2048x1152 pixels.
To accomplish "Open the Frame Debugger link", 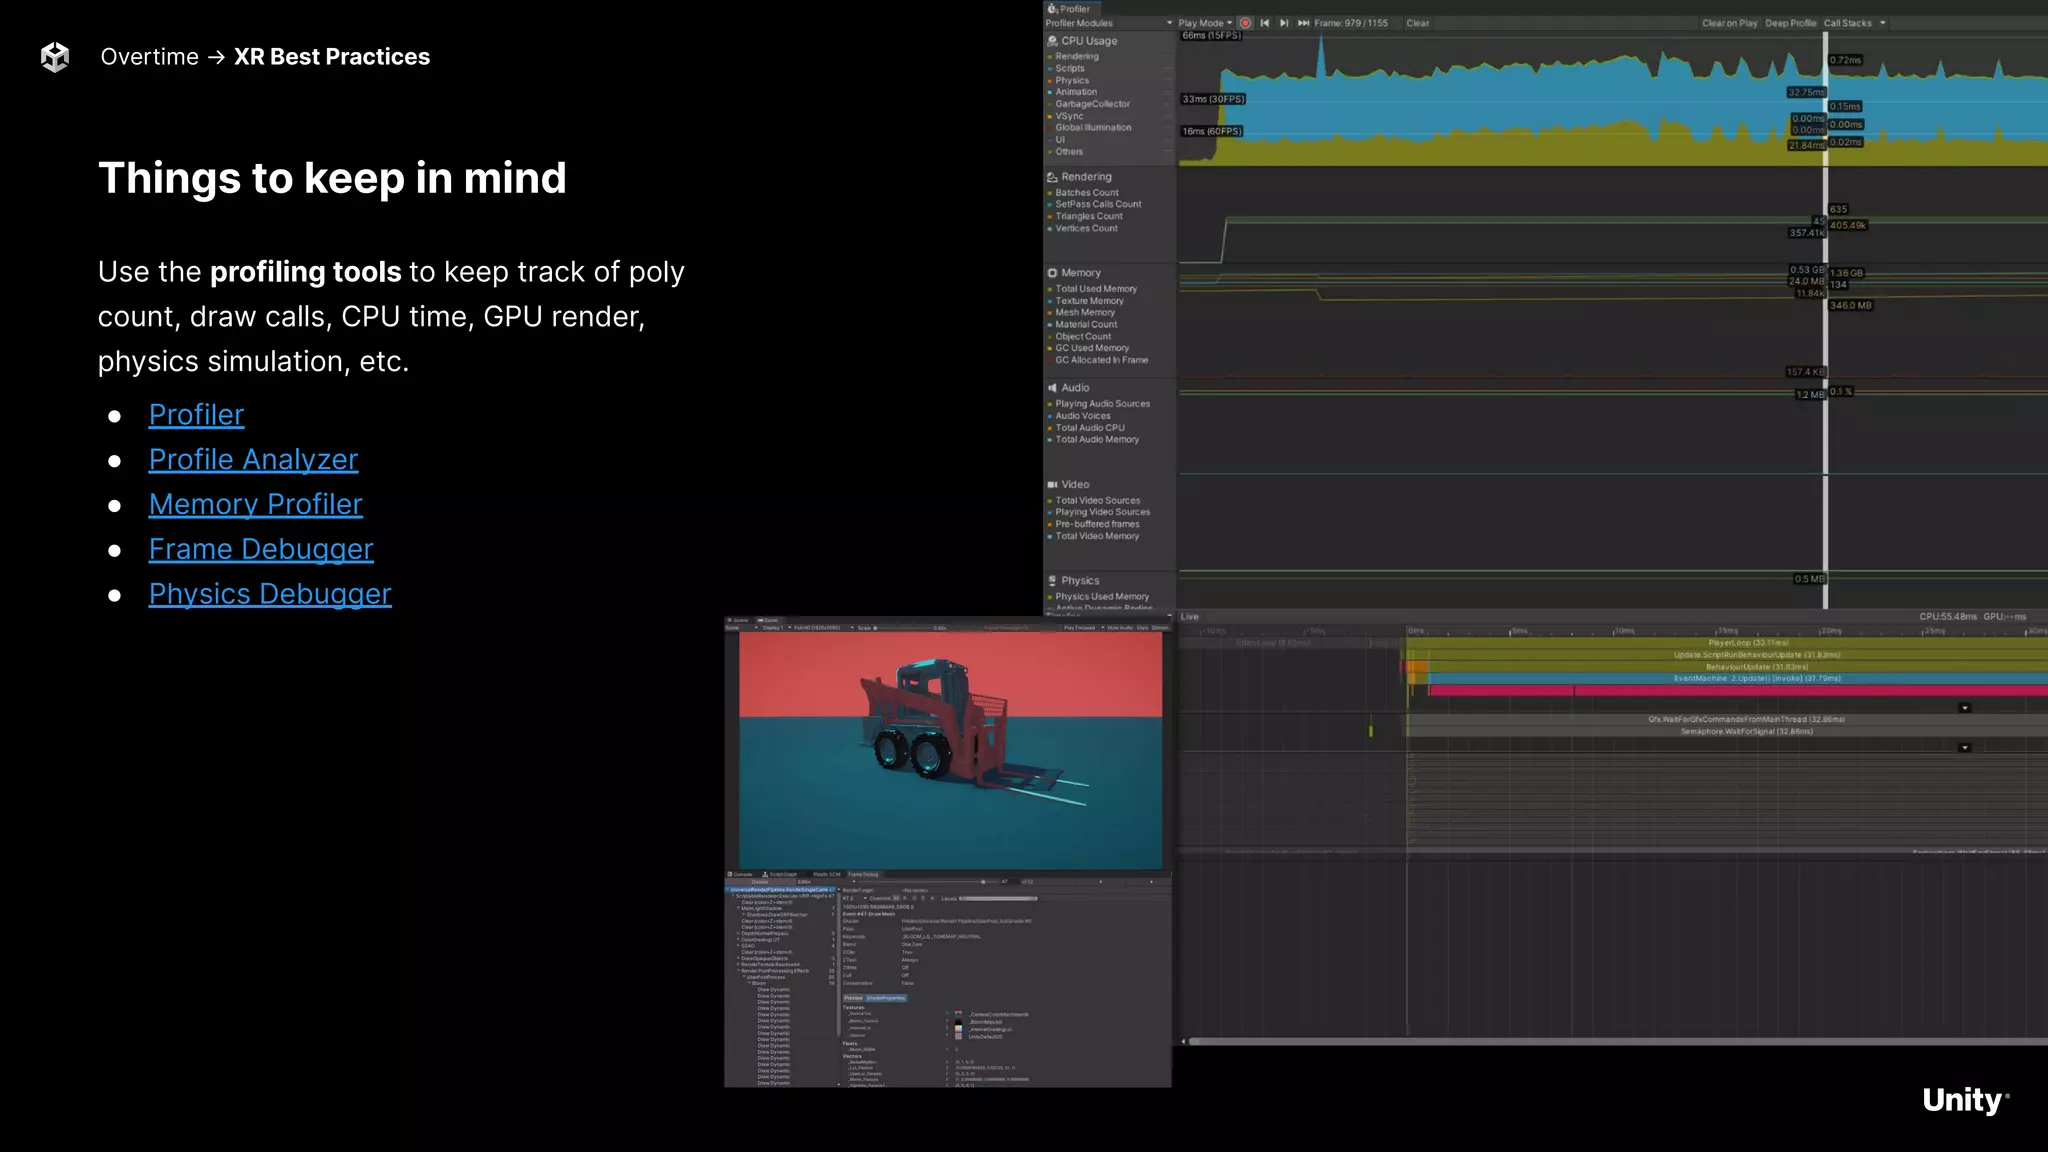I will point(261,549).
